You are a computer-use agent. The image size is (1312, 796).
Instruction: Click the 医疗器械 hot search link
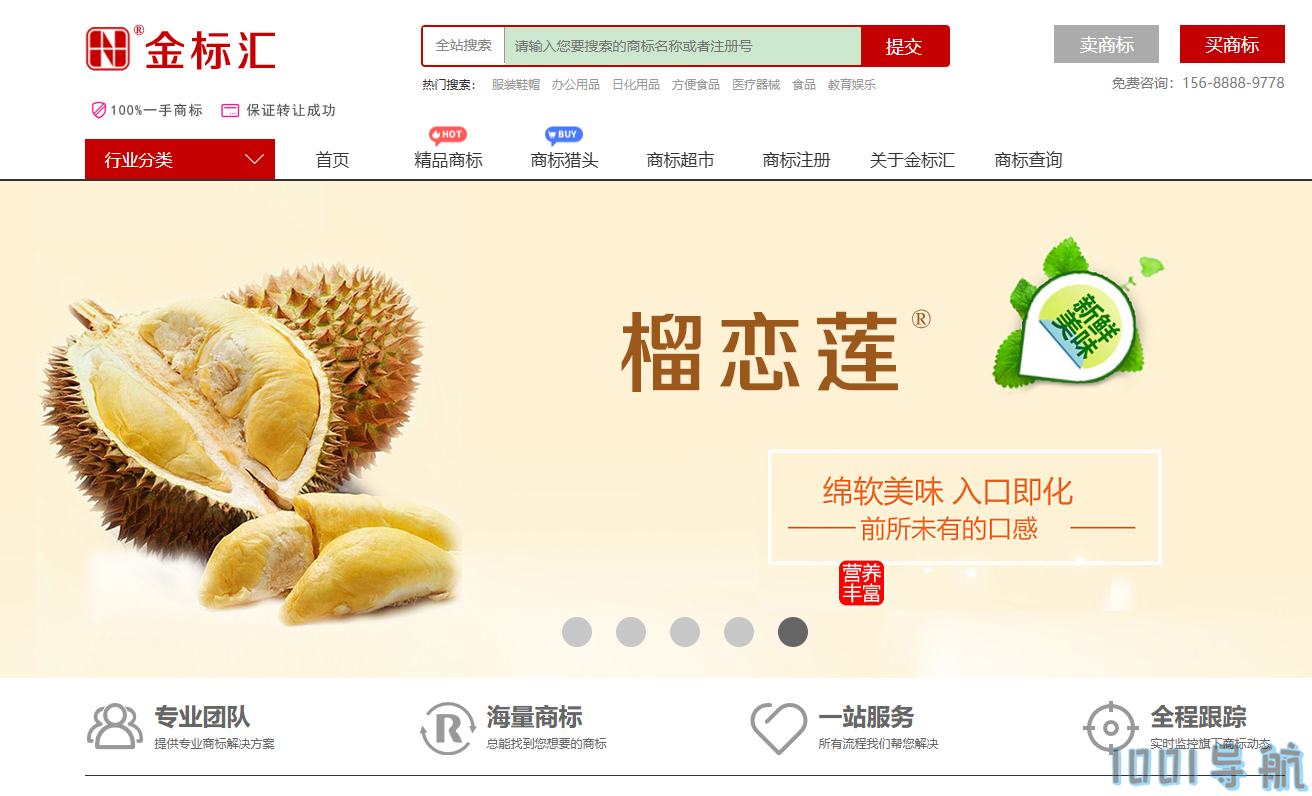pos(756,85)
